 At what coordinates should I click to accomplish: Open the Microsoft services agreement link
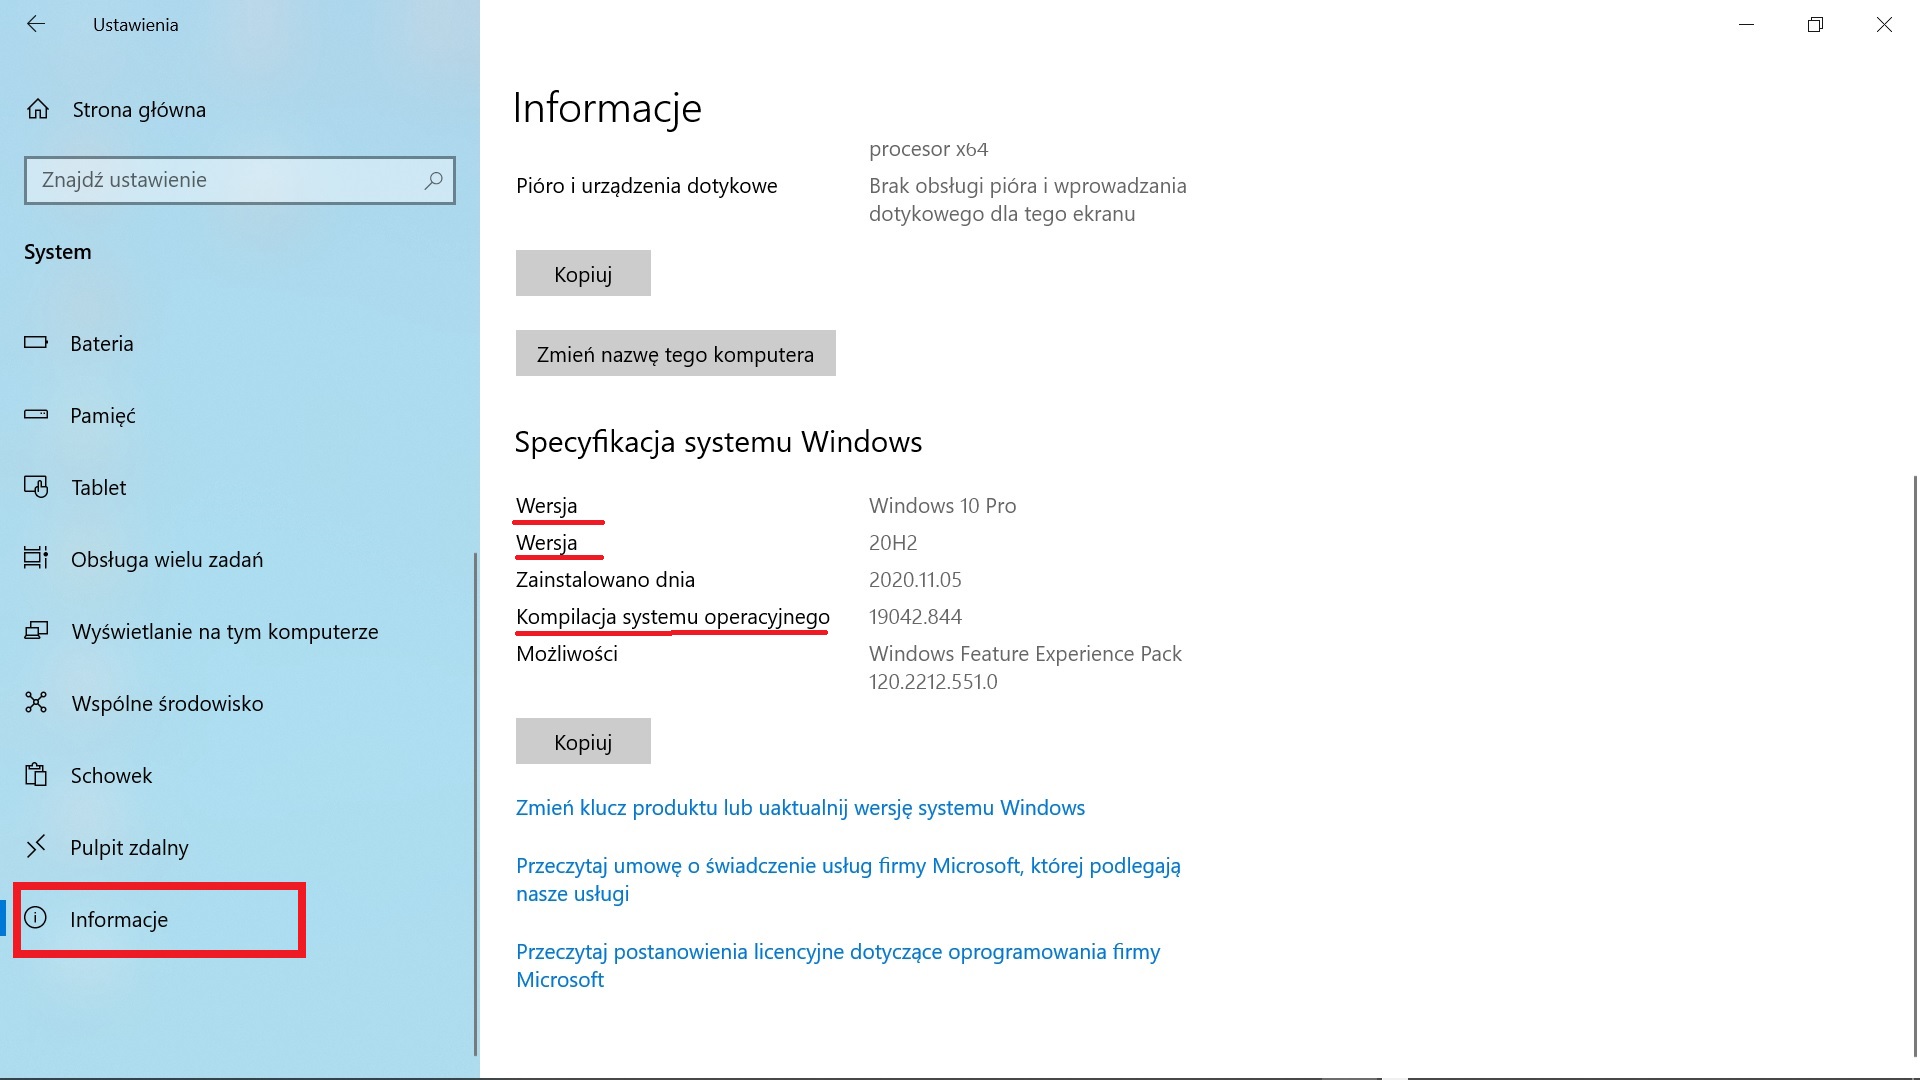click(848, 866)
